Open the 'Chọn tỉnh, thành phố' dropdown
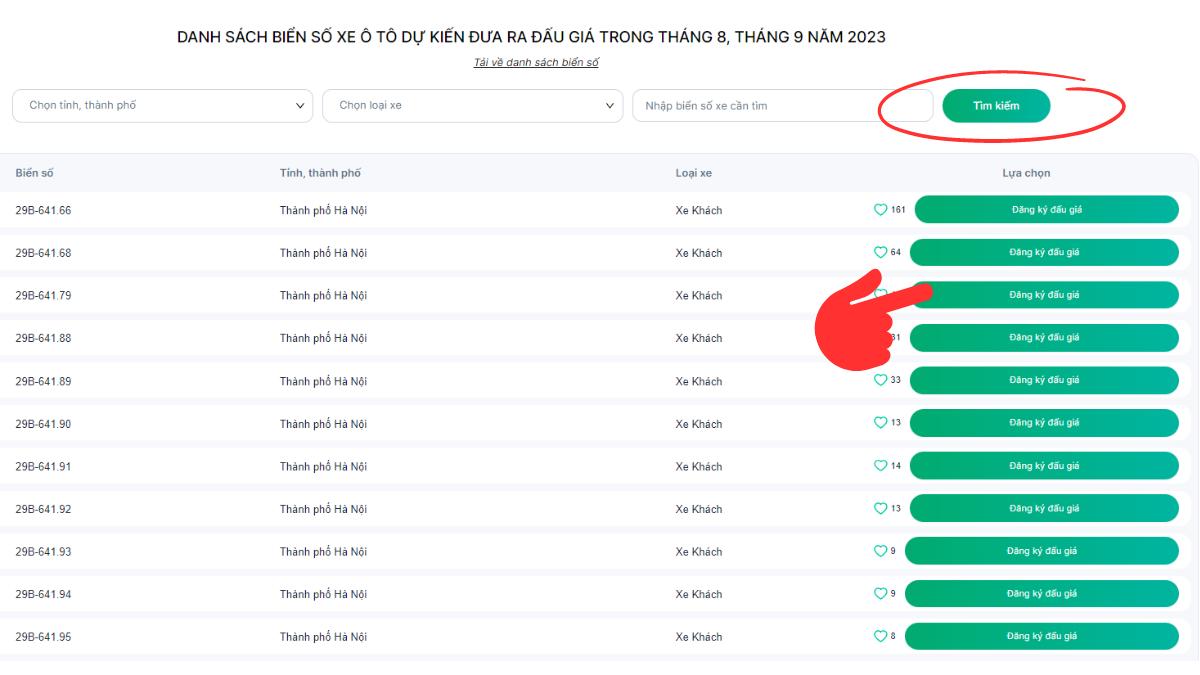 (162, 106)
